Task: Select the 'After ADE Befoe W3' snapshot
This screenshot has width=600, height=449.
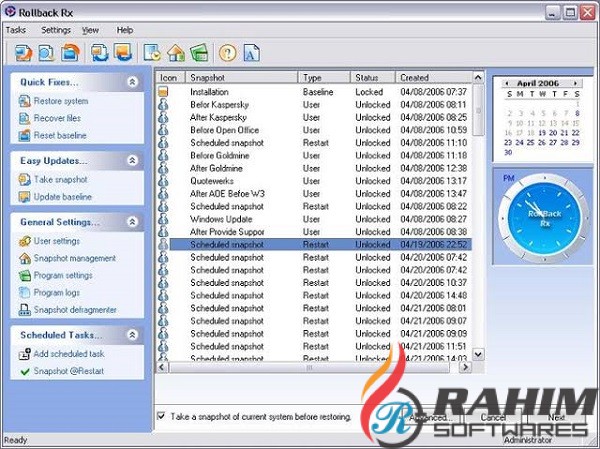Action: tap(315, 194)
